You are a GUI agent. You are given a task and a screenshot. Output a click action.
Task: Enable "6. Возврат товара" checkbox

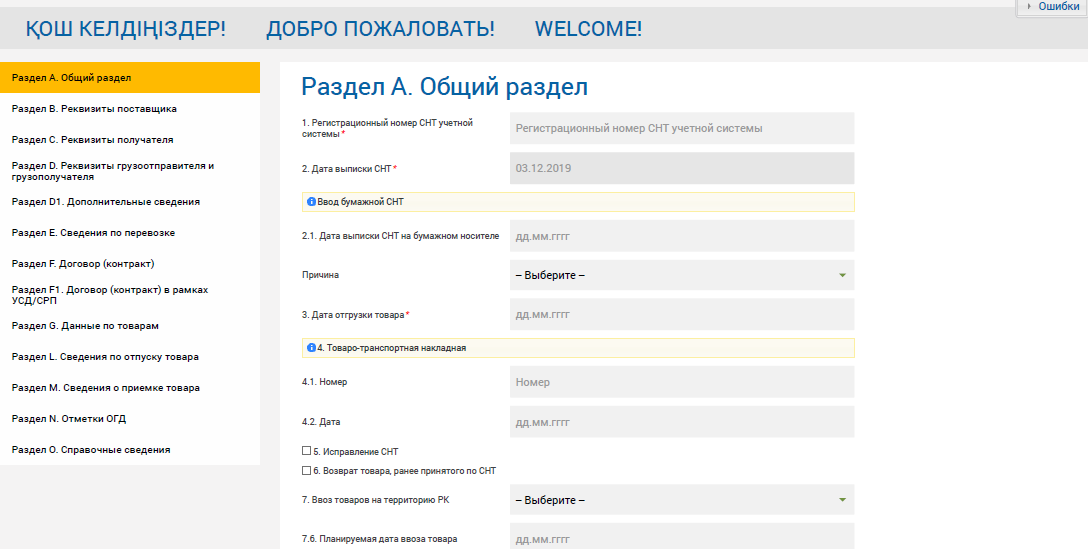tap(306, 470)
